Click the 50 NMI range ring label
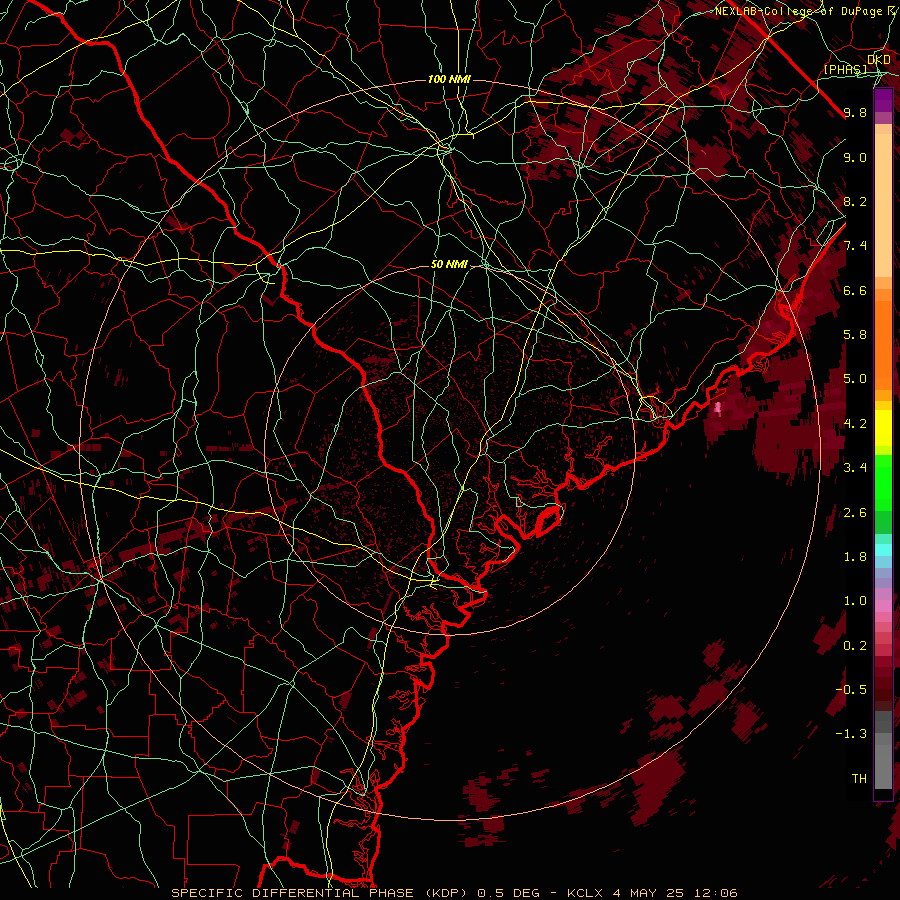This screenshot has height=900, width=900. click(449, 265)
